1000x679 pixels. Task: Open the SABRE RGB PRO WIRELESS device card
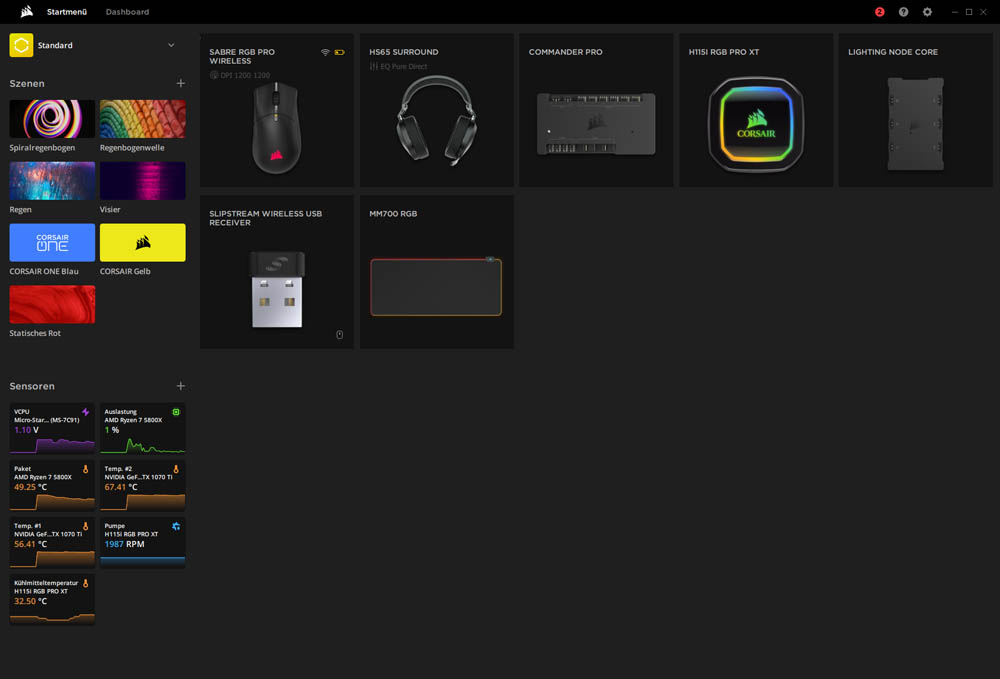pyautogui.click(x=277, y=110)
